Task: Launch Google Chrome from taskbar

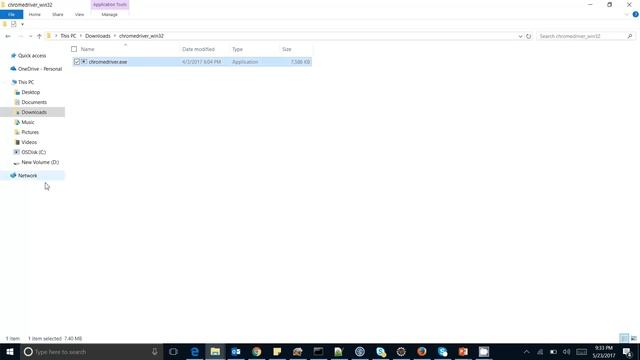Action: coord(256,351)
